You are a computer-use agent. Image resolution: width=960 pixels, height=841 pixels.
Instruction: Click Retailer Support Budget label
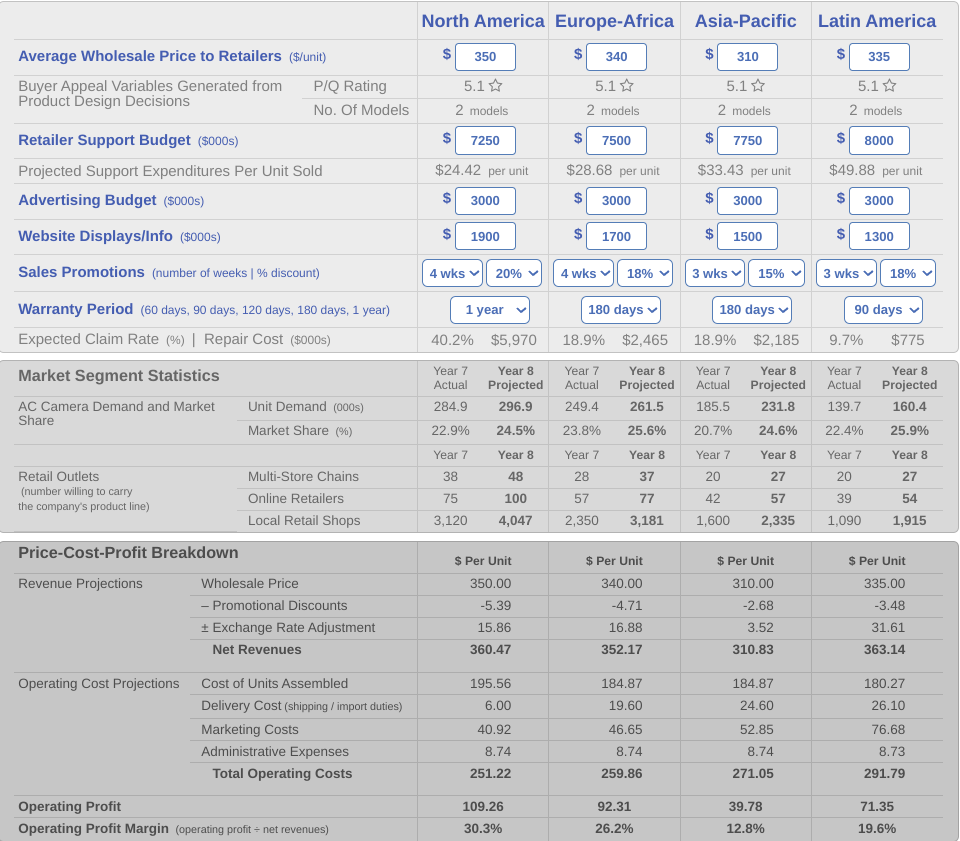click(x=105, y=140)
